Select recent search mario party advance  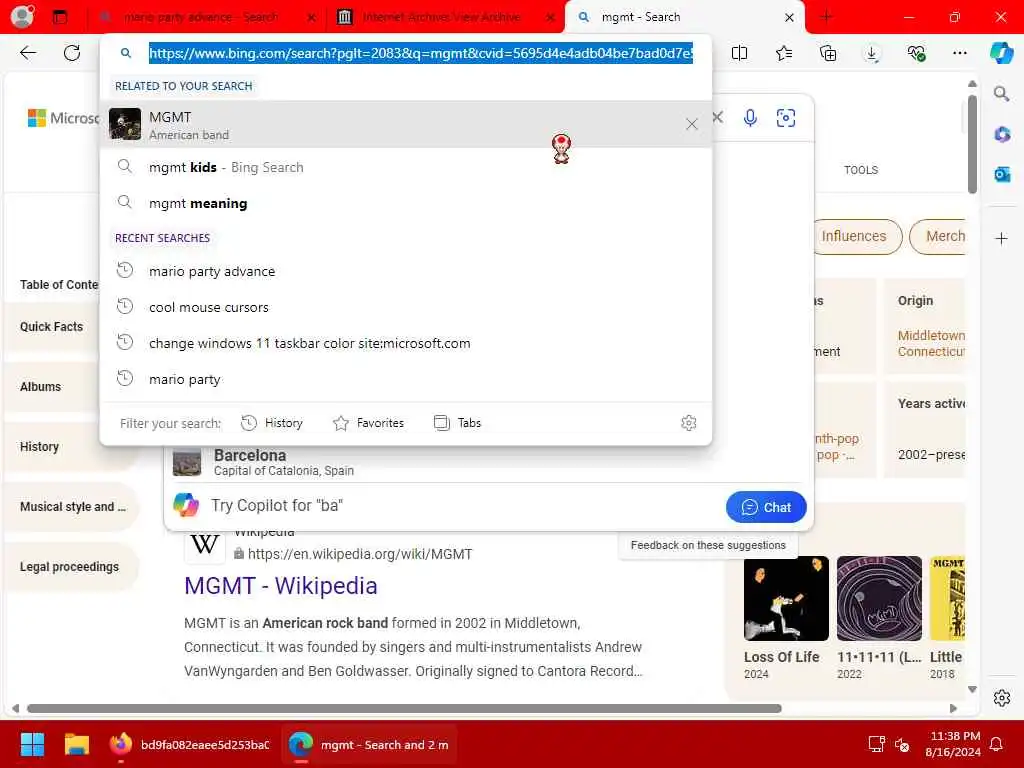406,271
